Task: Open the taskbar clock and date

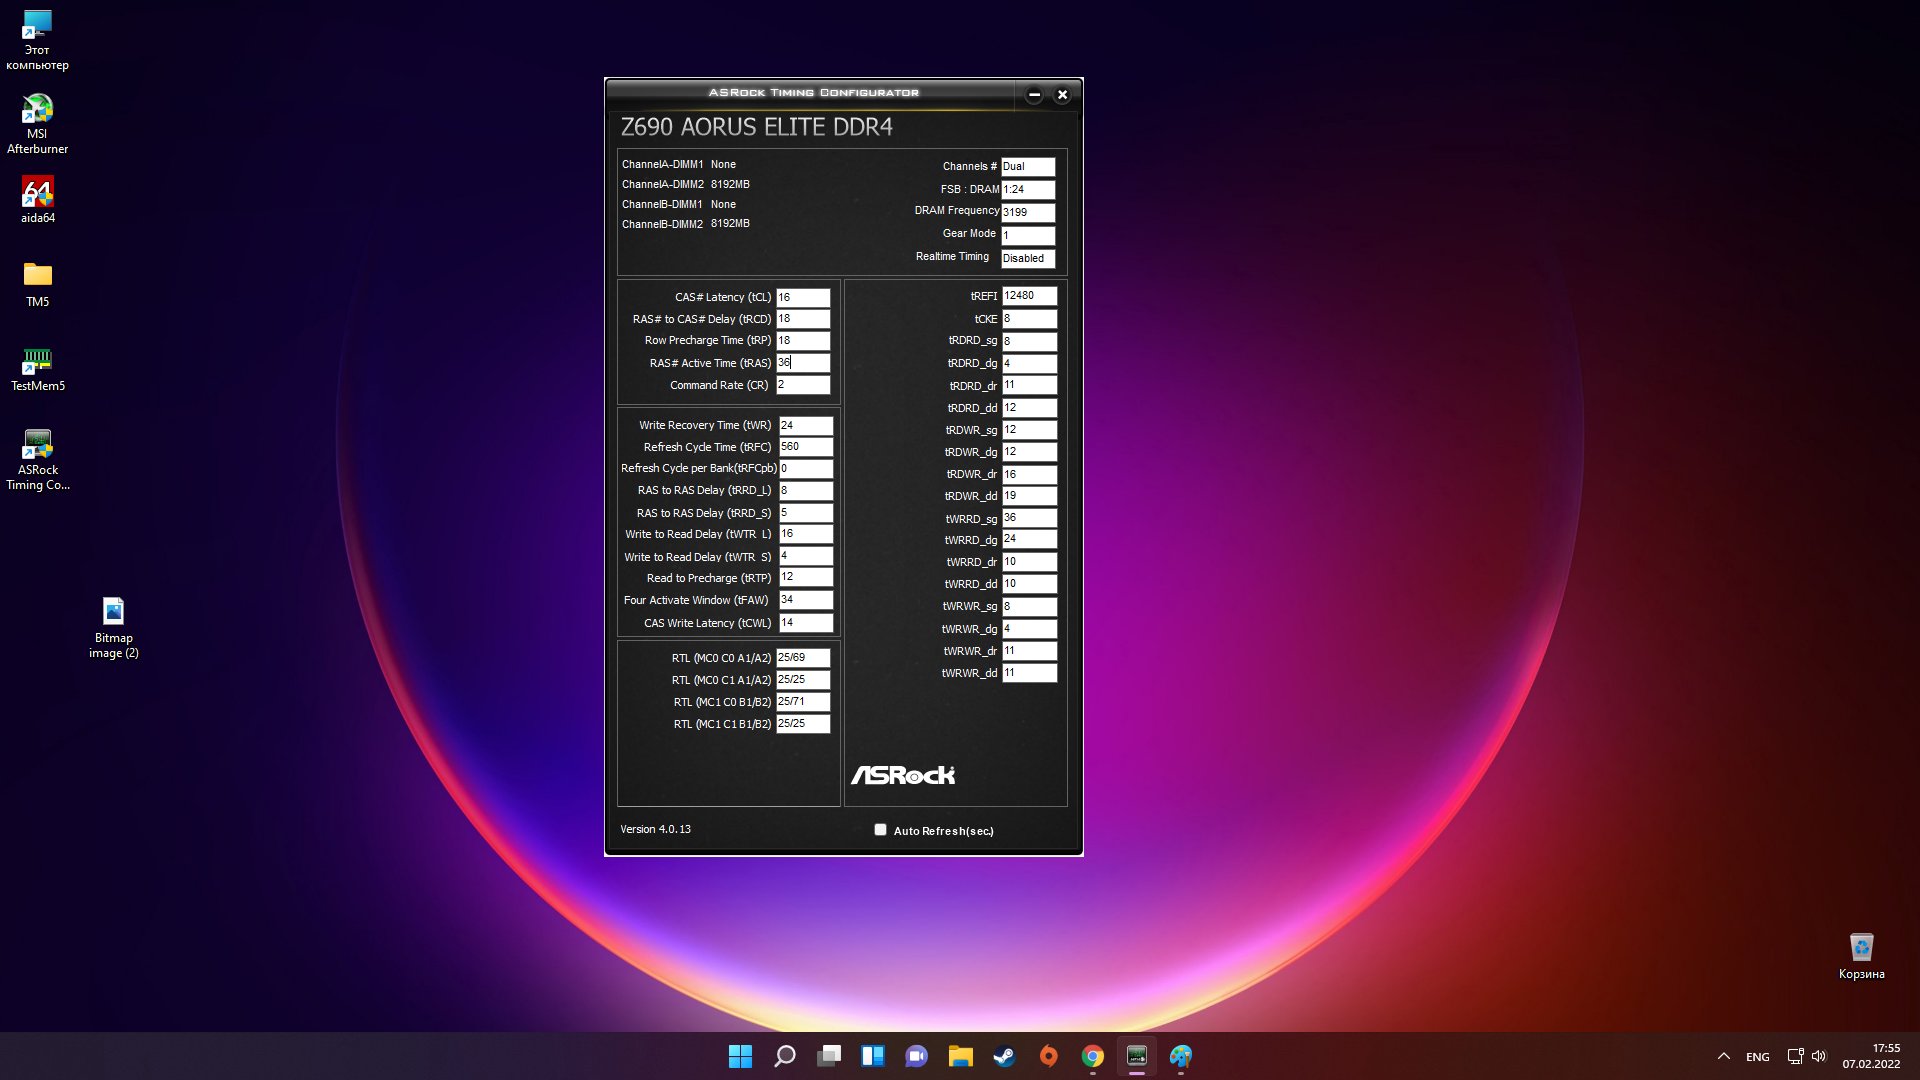Action: point(1871,1056)
